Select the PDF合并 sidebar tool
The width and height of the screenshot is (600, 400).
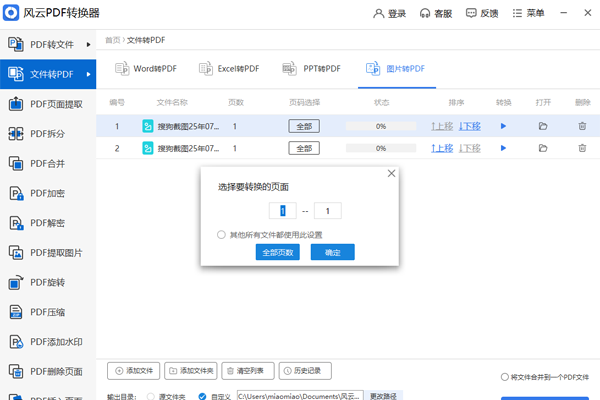[48, 163]
